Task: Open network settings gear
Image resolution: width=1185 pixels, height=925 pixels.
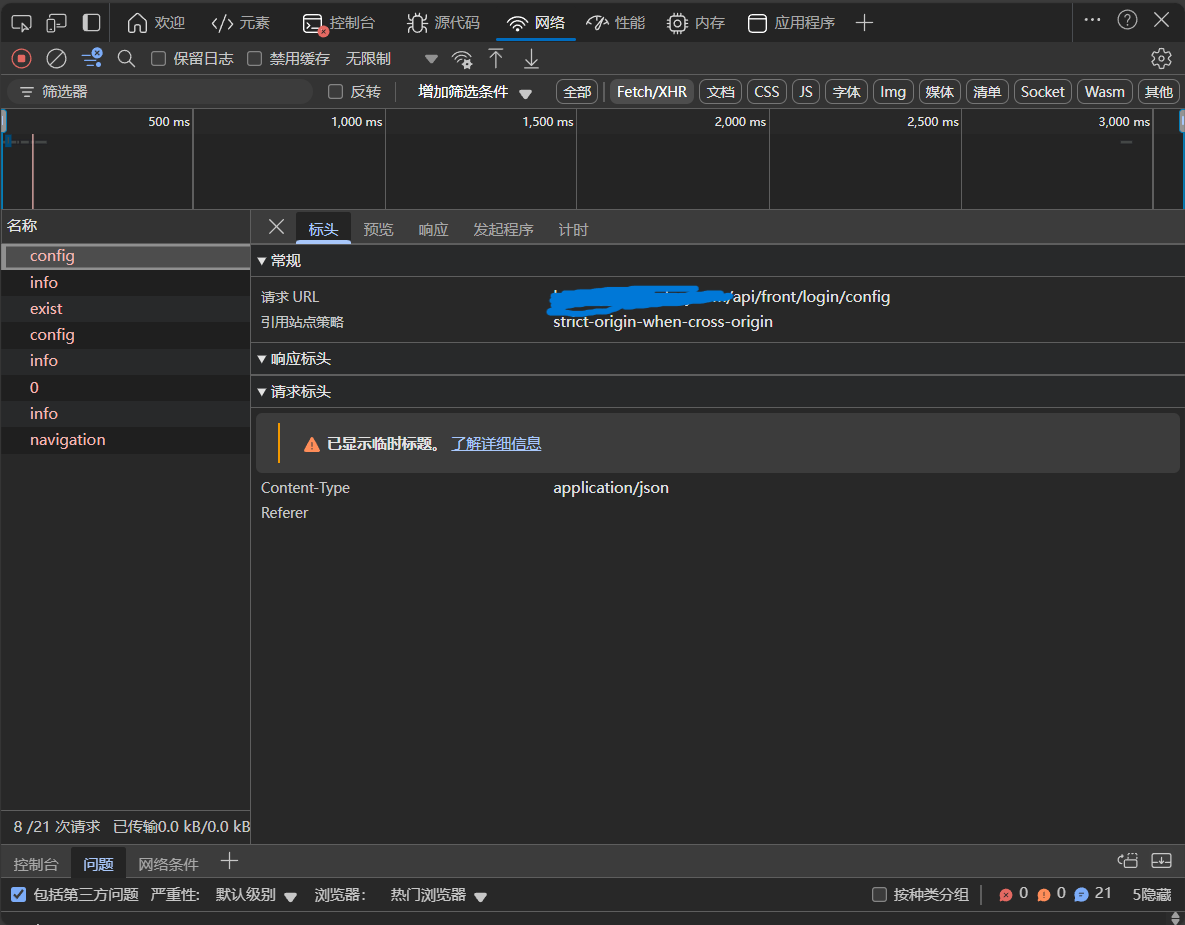Action: [1161, 58]
